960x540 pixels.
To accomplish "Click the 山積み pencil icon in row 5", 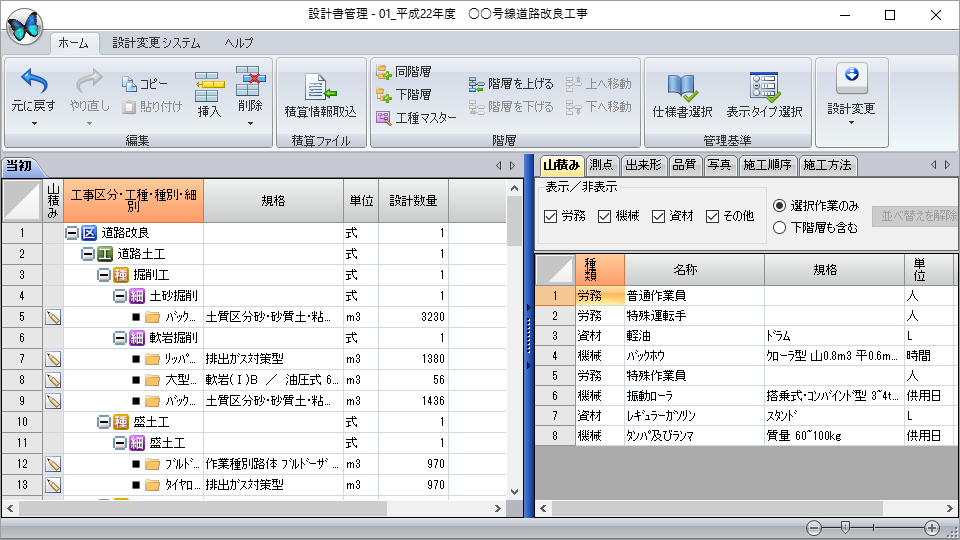I will click(x=53, y=317).
